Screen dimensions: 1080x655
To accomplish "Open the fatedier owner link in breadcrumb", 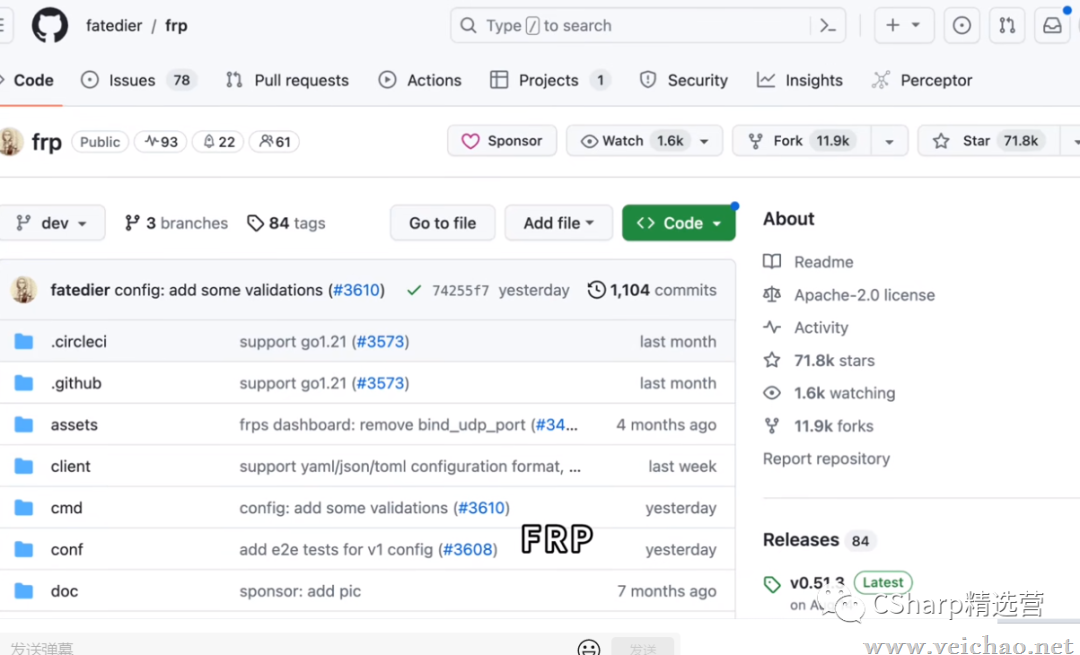I will (114, 25).
